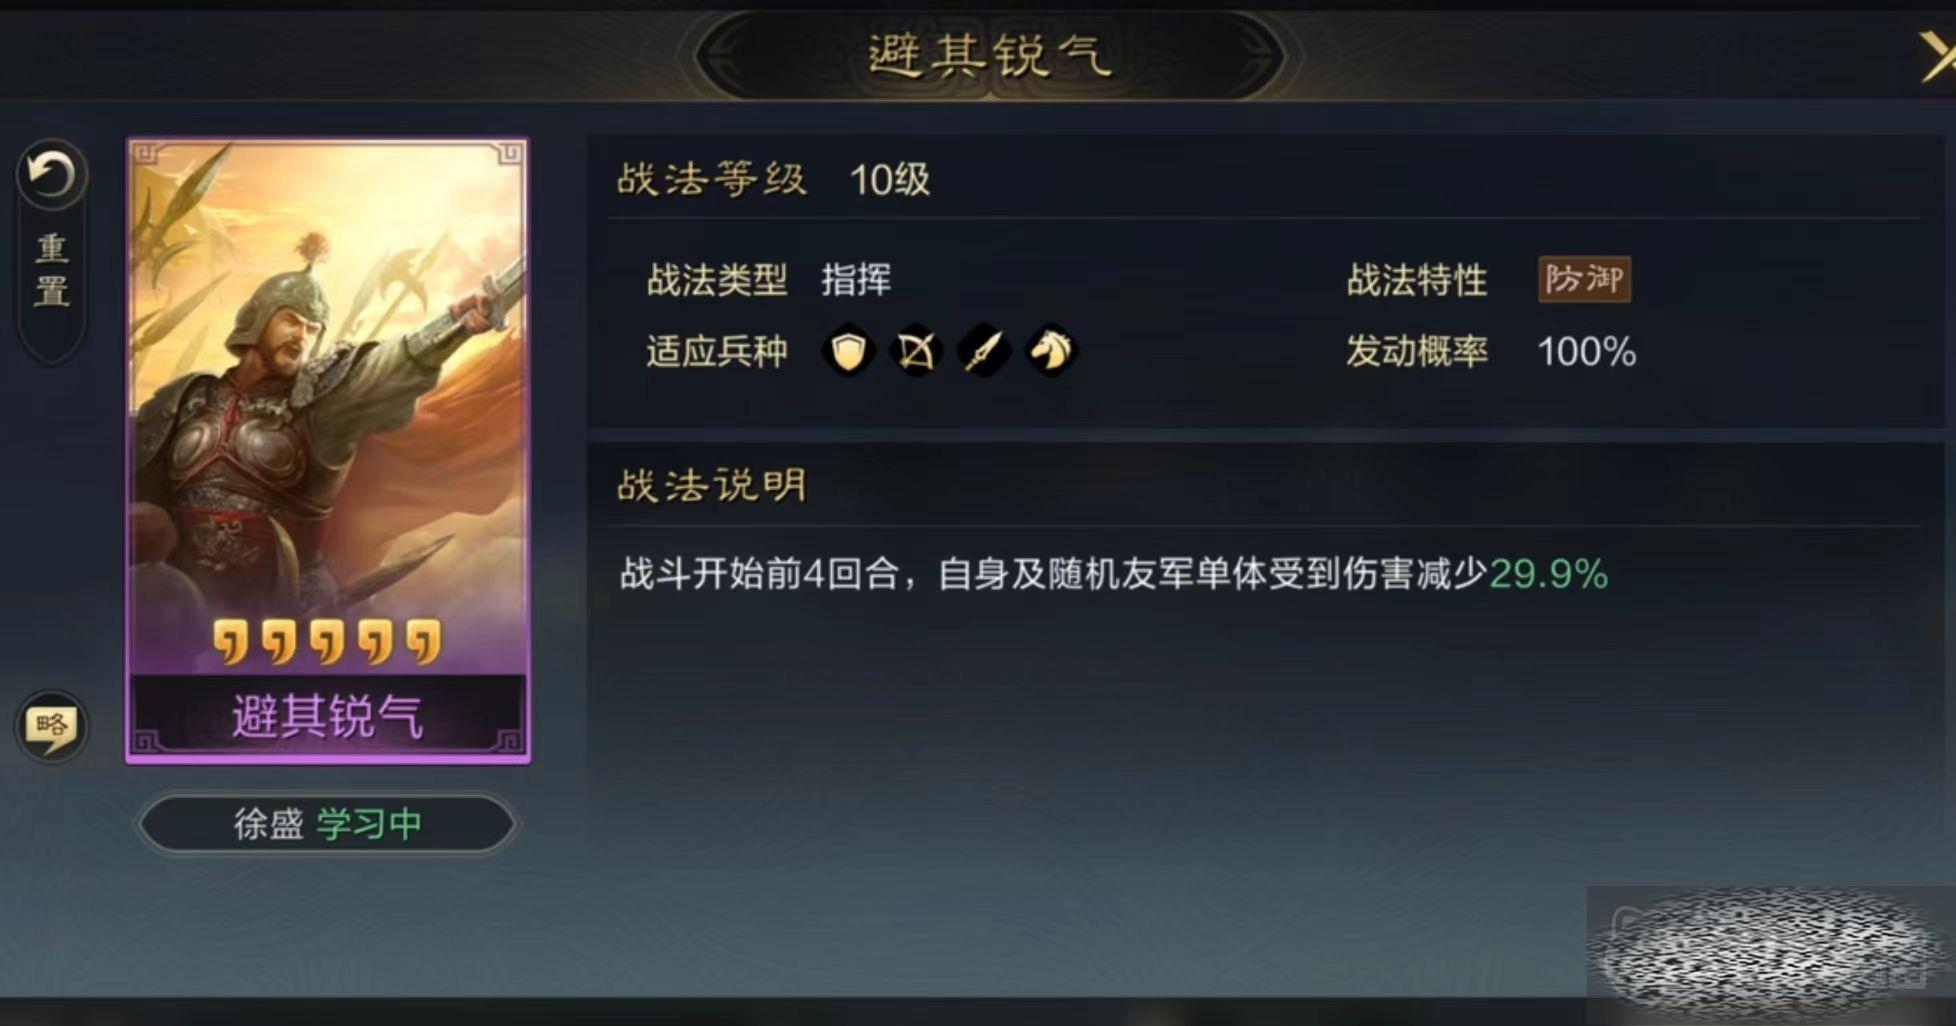Image resolution: width=1956 pixels, height=1026 pixels.
Task: Click the 徐盛 学习中 status pill
Action: 327,824
